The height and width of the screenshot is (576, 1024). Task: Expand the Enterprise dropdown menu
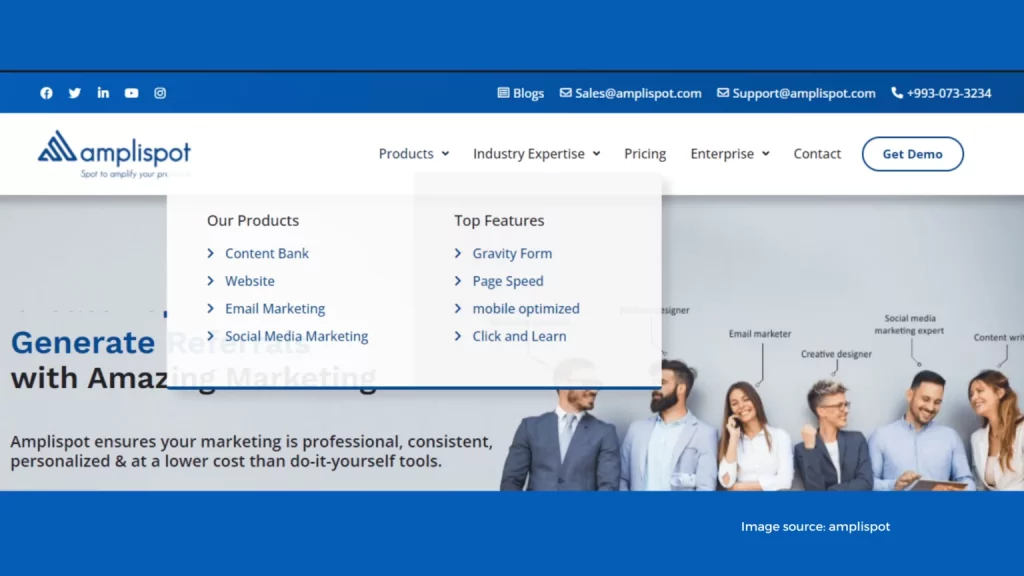730,153
